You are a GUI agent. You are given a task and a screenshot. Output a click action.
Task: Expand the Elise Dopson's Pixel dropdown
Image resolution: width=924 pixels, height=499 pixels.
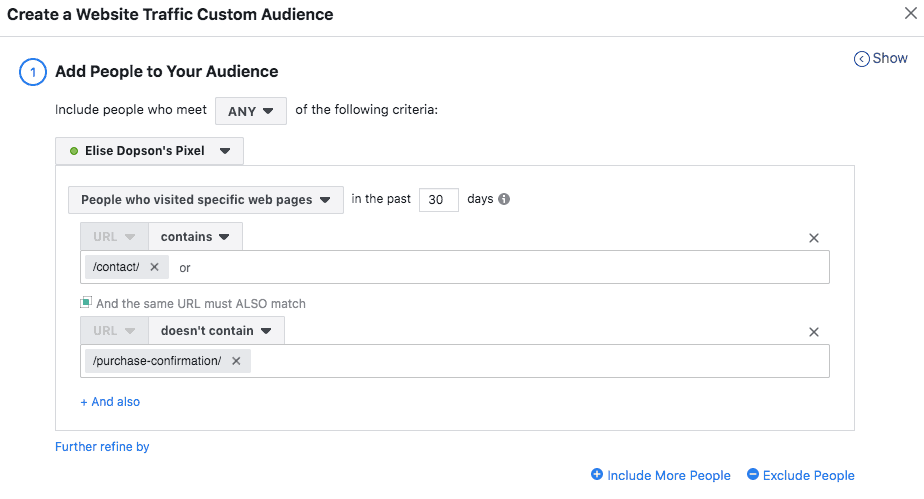(149, 151)
